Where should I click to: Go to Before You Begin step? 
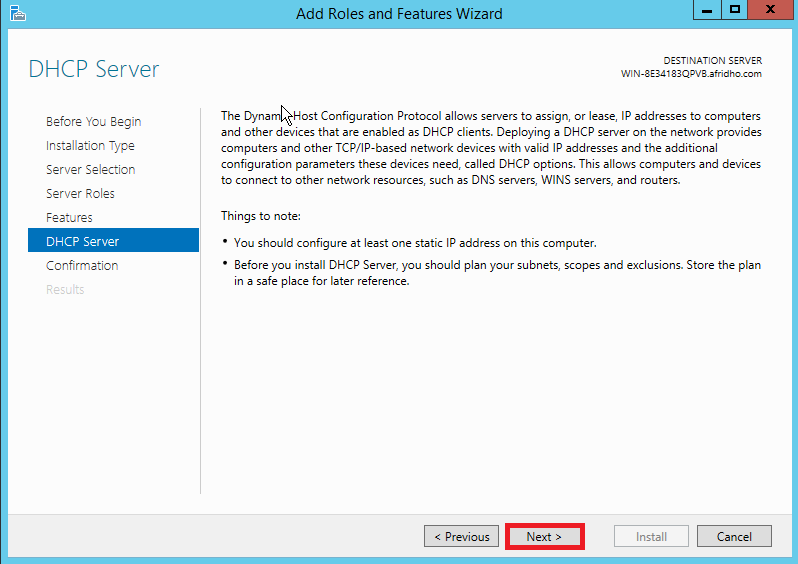(93, 122)
